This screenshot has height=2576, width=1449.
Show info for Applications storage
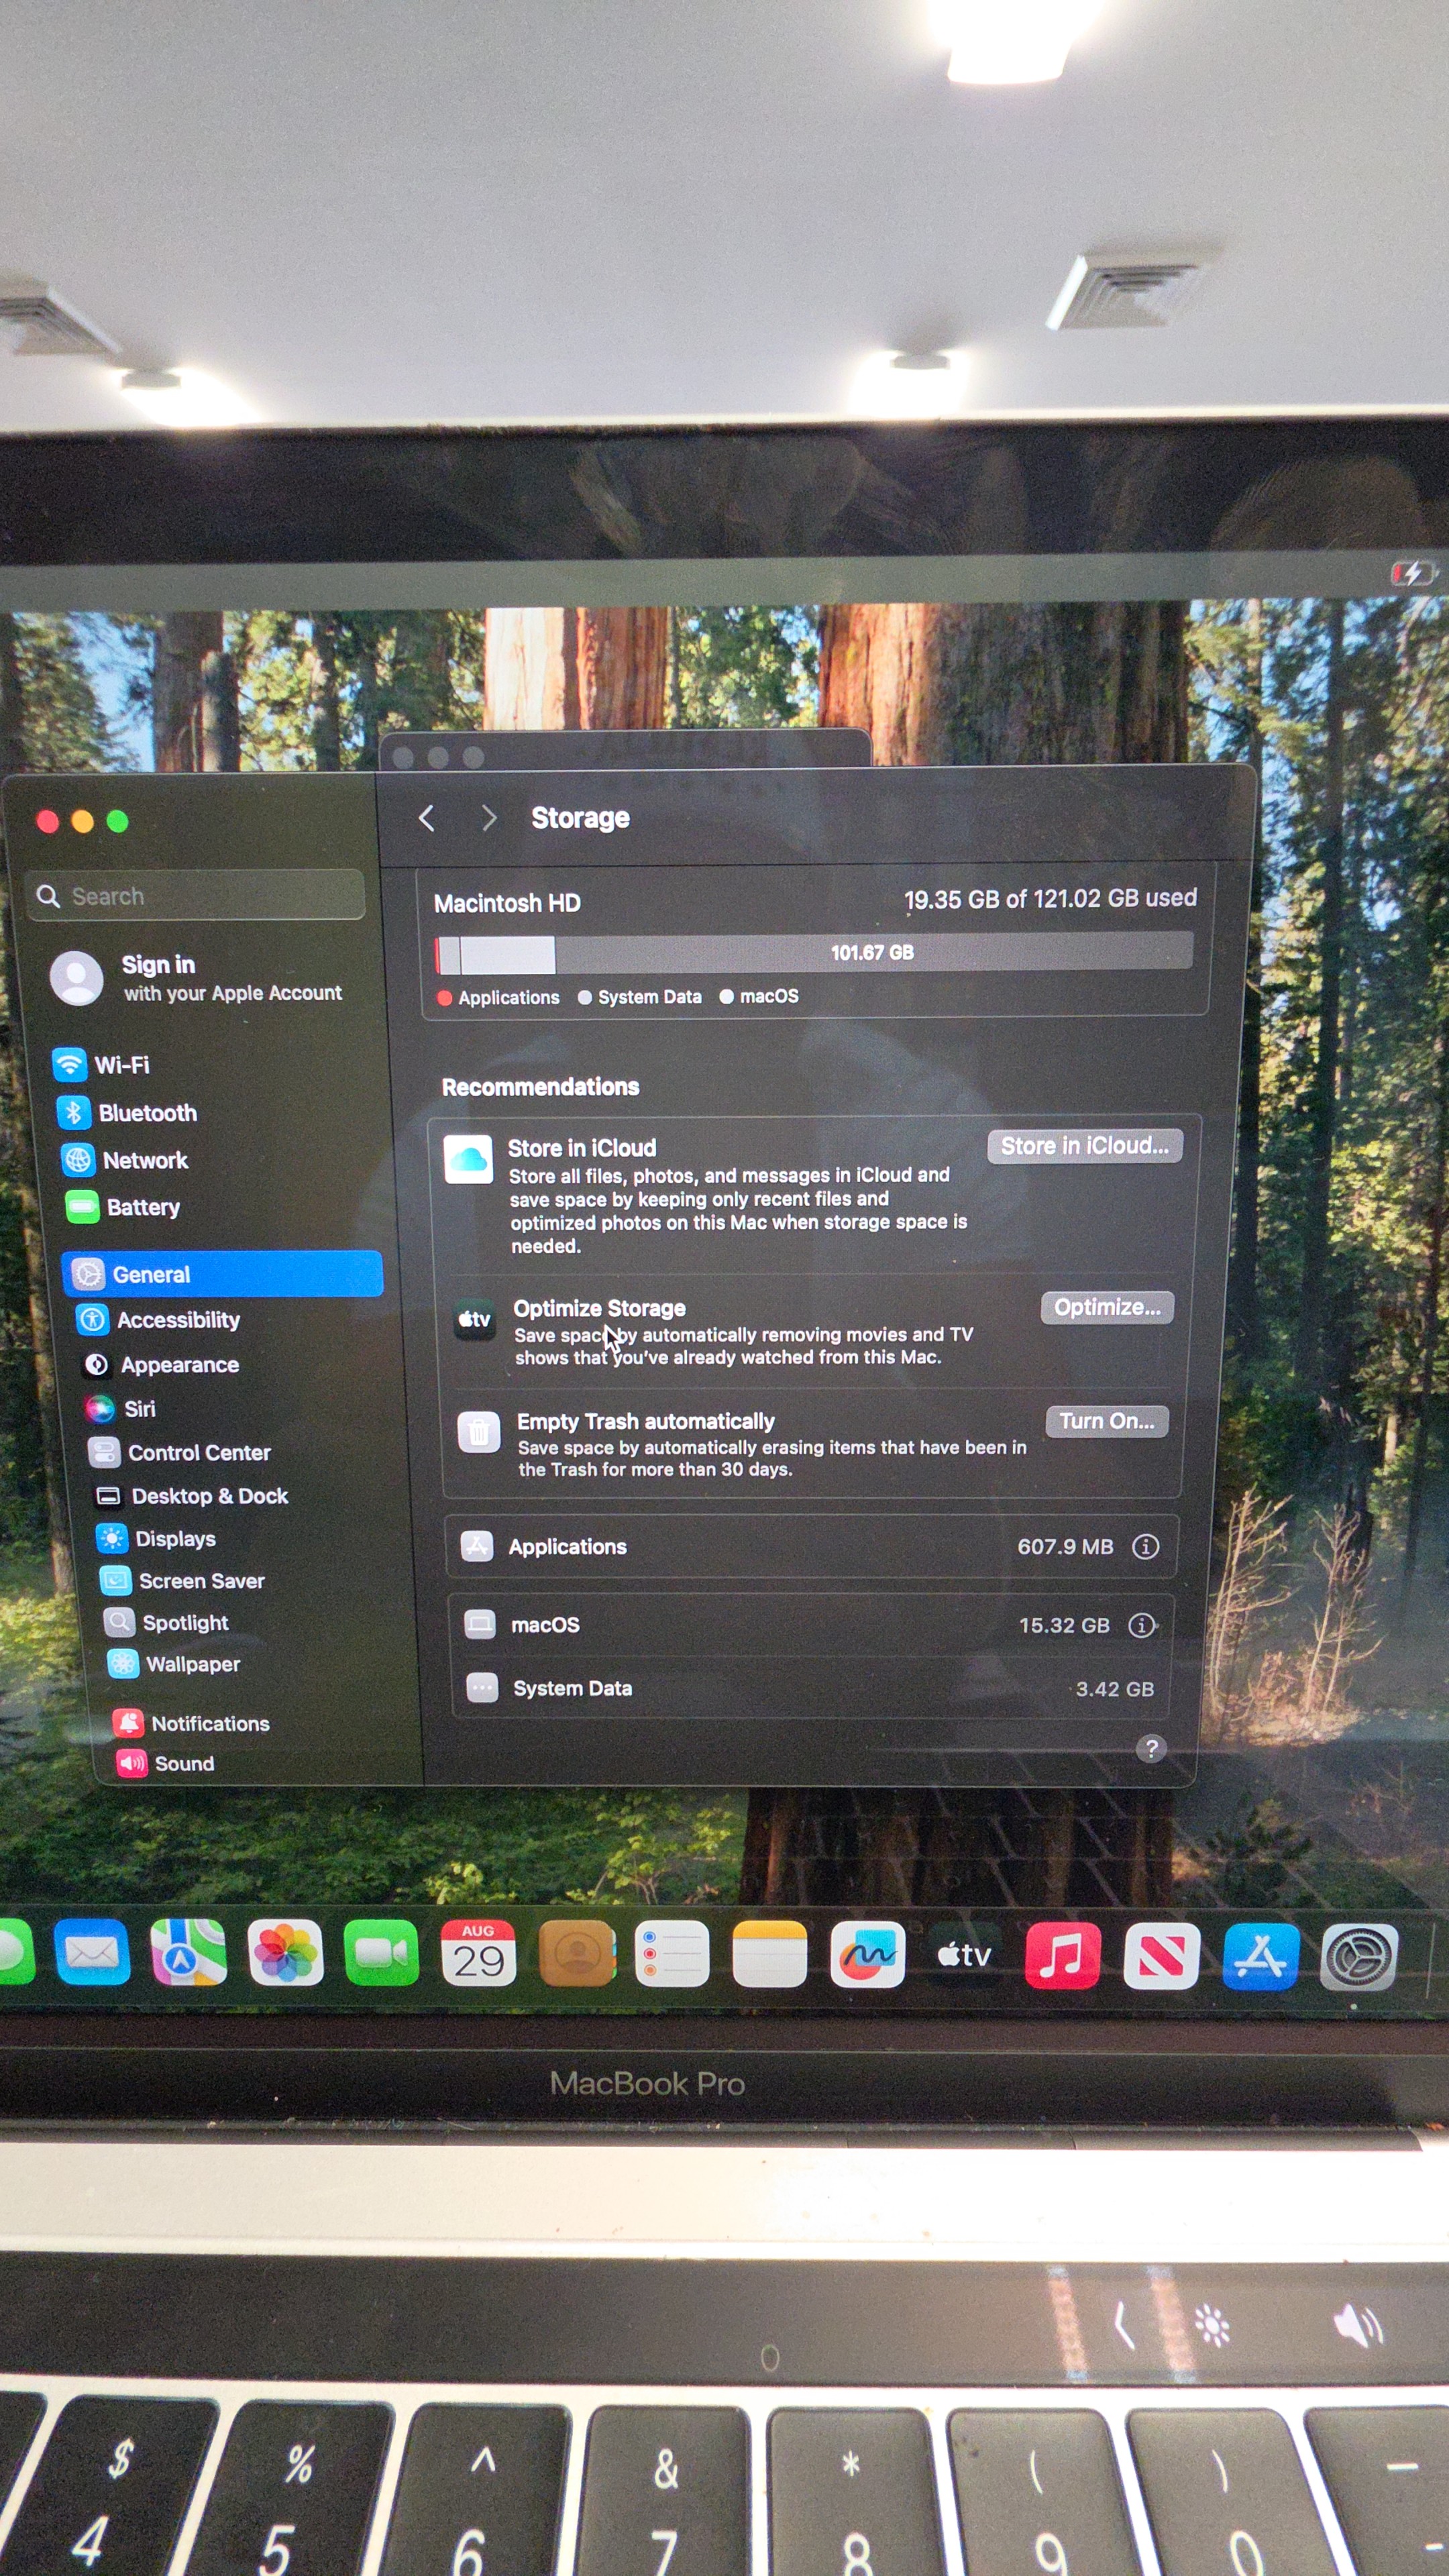click(1145, 1546)
